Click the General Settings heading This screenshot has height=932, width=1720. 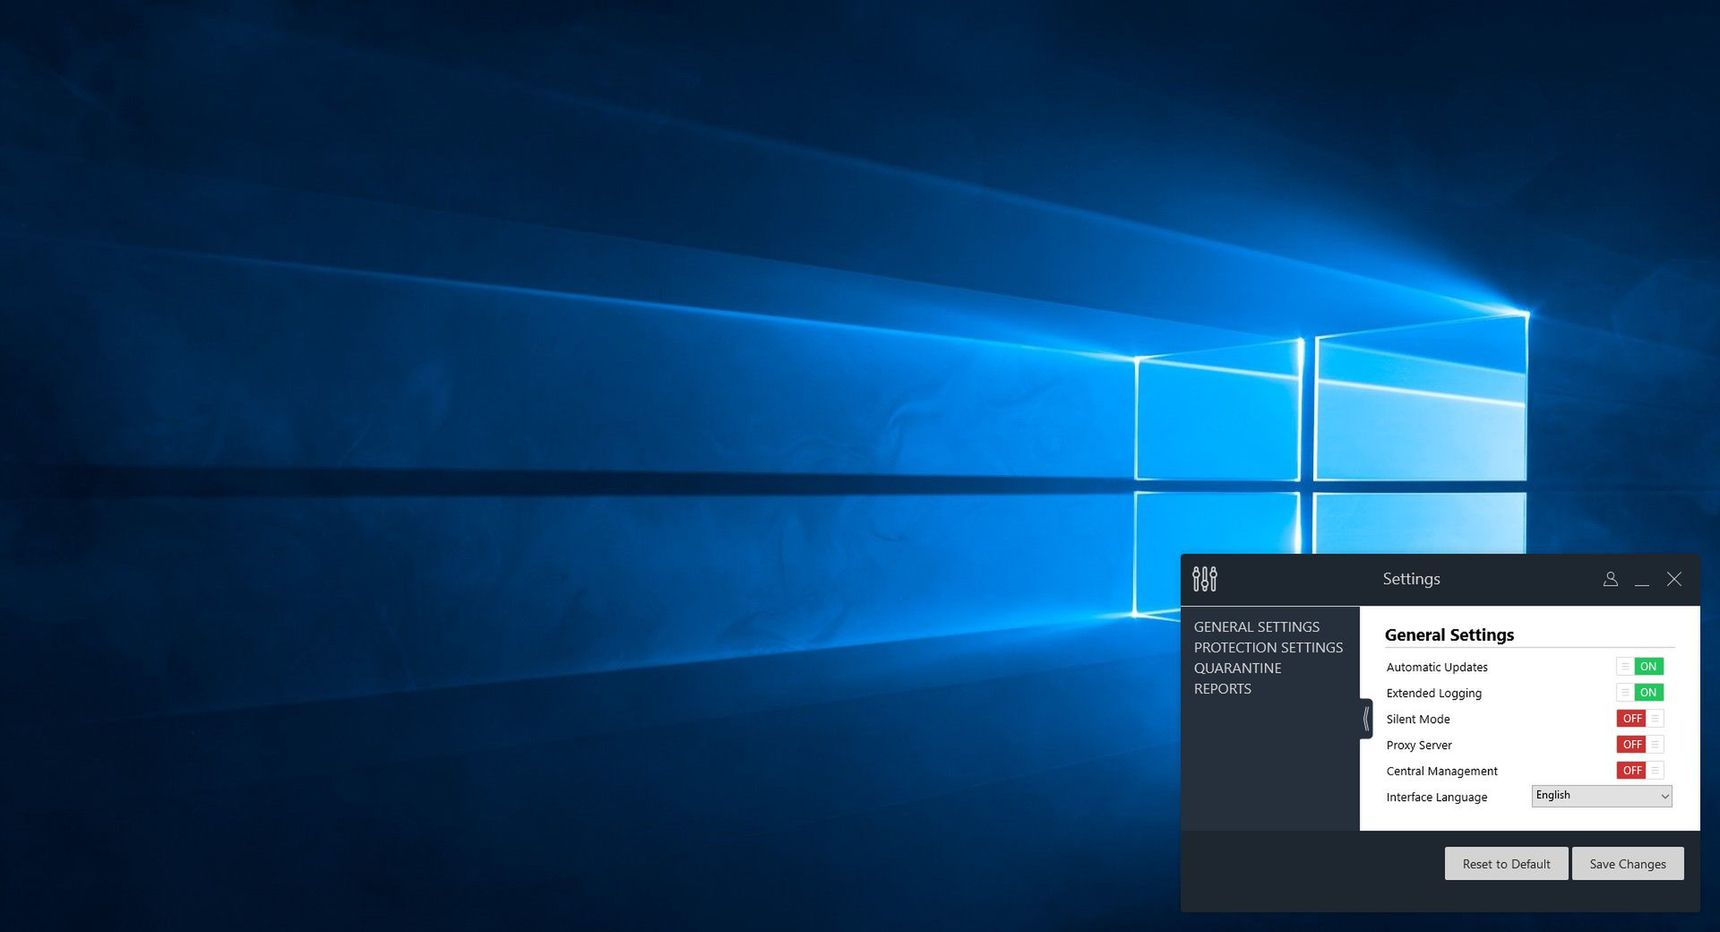1449,635
